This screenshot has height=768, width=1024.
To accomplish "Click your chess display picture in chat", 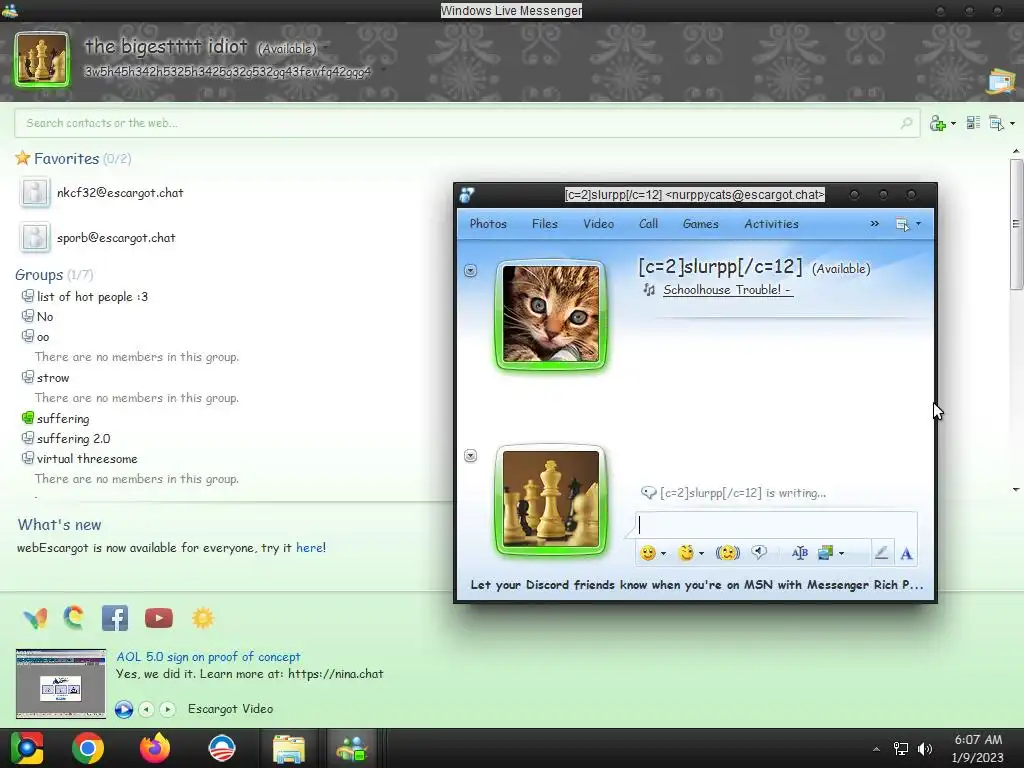I will (x=551, y=500).
